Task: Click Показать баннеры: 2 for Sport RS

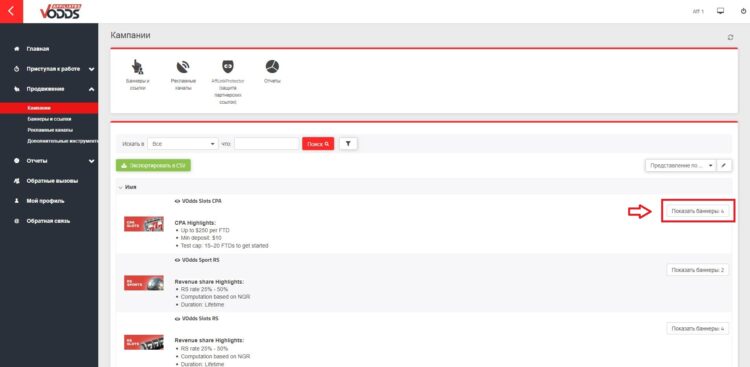Action: tap(698, 270)
